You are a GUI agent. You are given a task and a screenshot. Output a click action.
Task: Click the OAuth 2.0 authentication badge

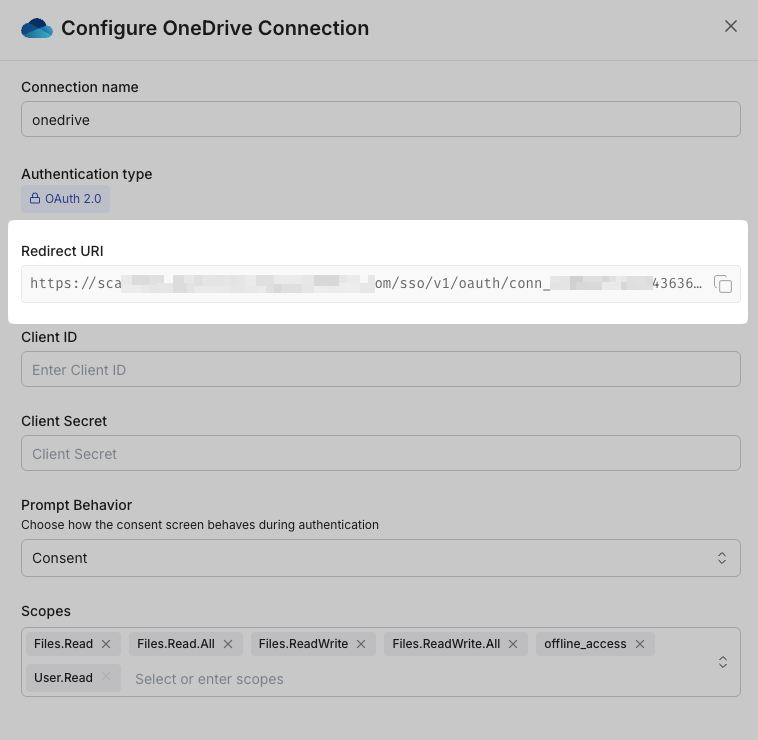coord(66,199)
